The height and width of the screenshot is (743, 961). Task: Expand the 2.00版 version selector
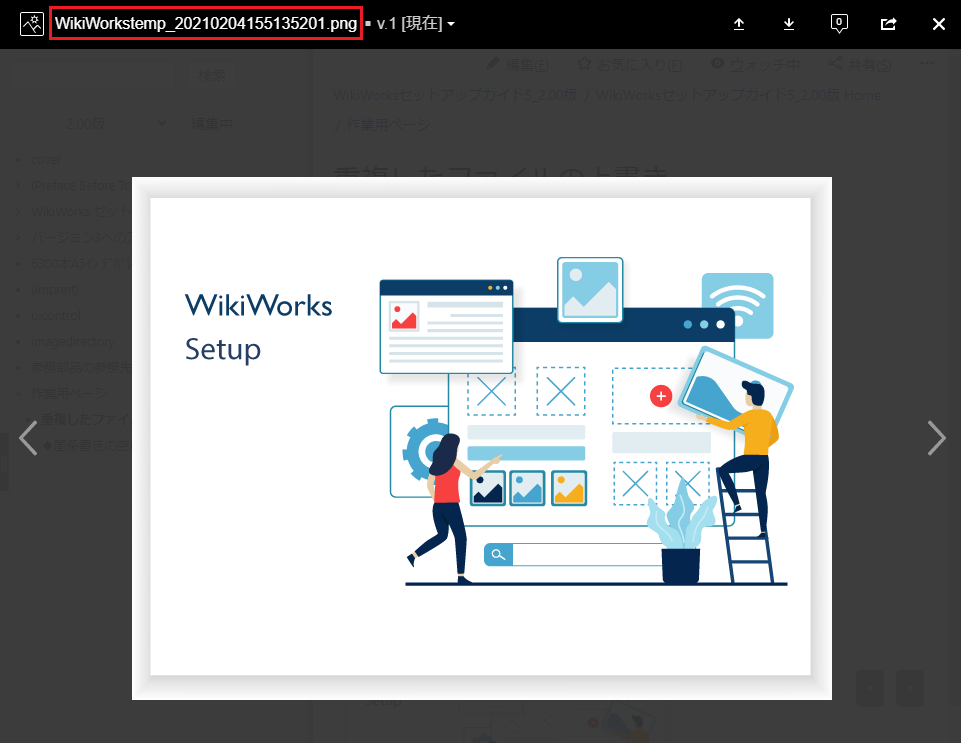click(x=115, y=124)
